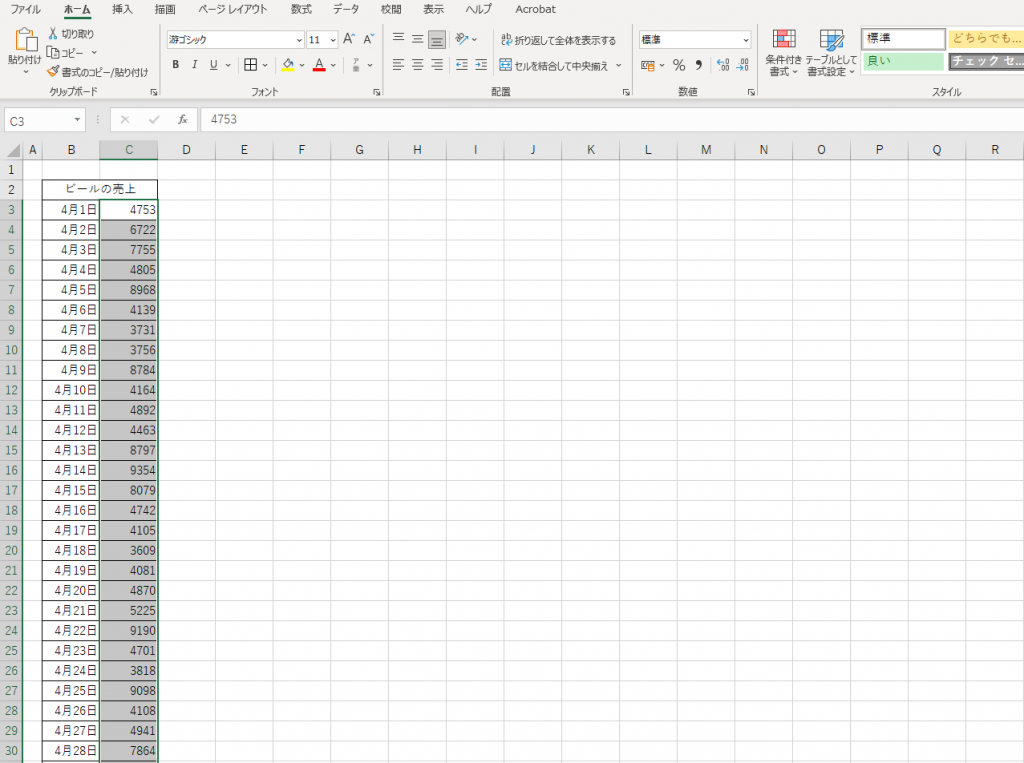Screen dimensions: 1024x763
Task: Apply the yellow fill color bucket
Action: pyautogui.click(x=288, y=65)
